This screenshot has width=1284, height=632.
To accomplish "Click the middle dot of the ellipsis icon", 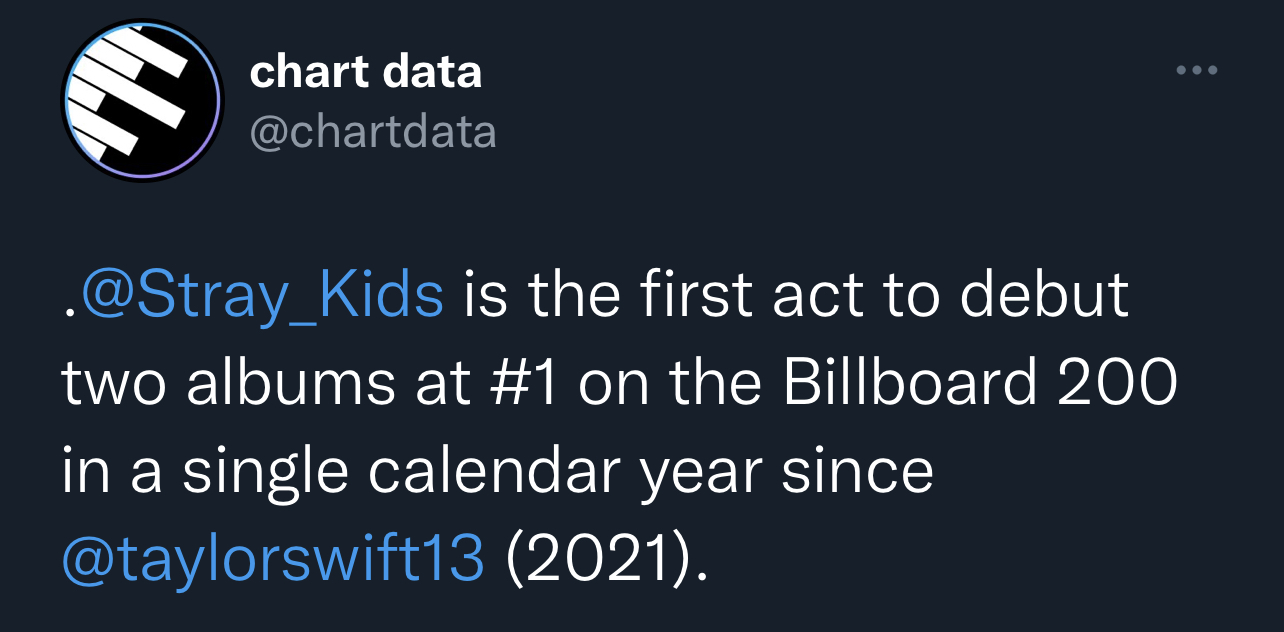I will tap(1197, 71).
